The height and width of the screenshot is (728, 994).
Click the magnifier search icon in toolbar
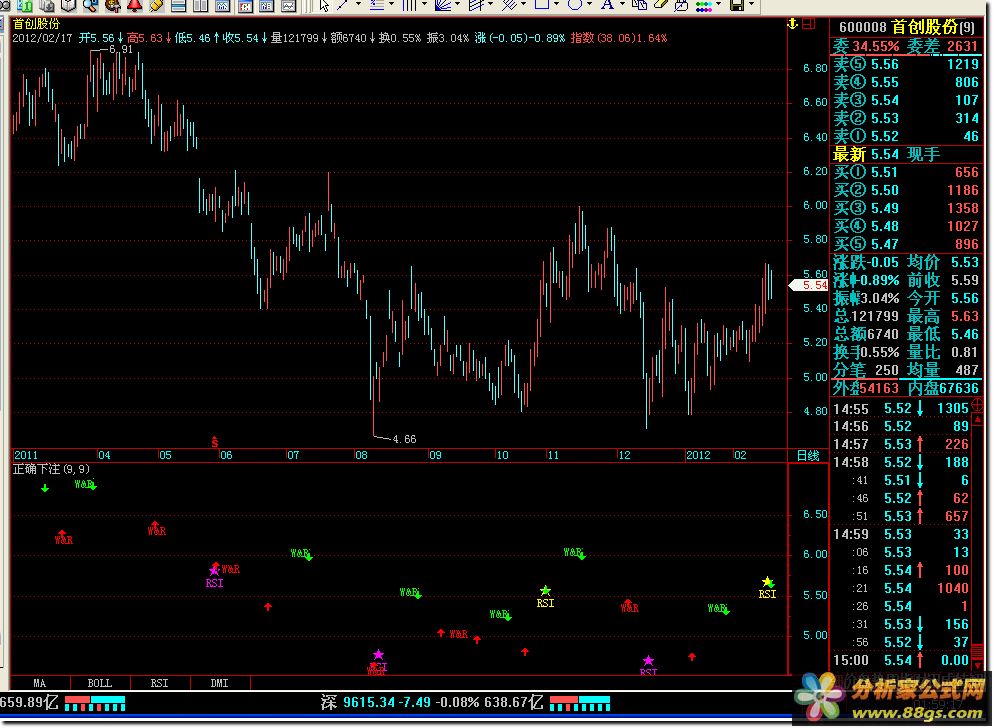tap(90, 6)
